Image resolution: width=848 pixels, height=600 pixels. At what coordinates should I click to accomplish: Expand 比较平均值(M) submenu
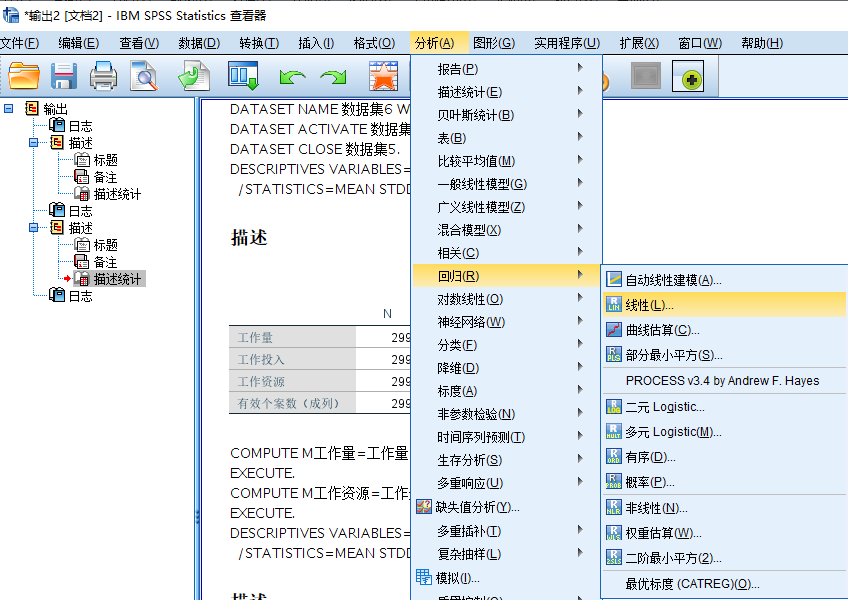[x=507, y=161]
